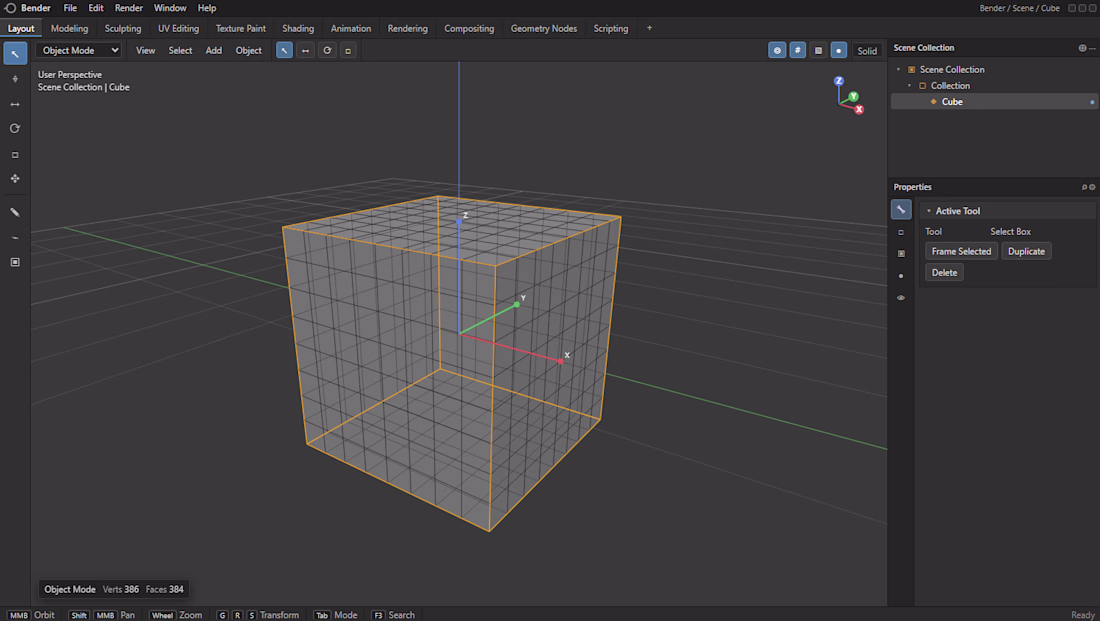Add a new workspace tab with plus

pyautogui.click(x=649, y=28)
